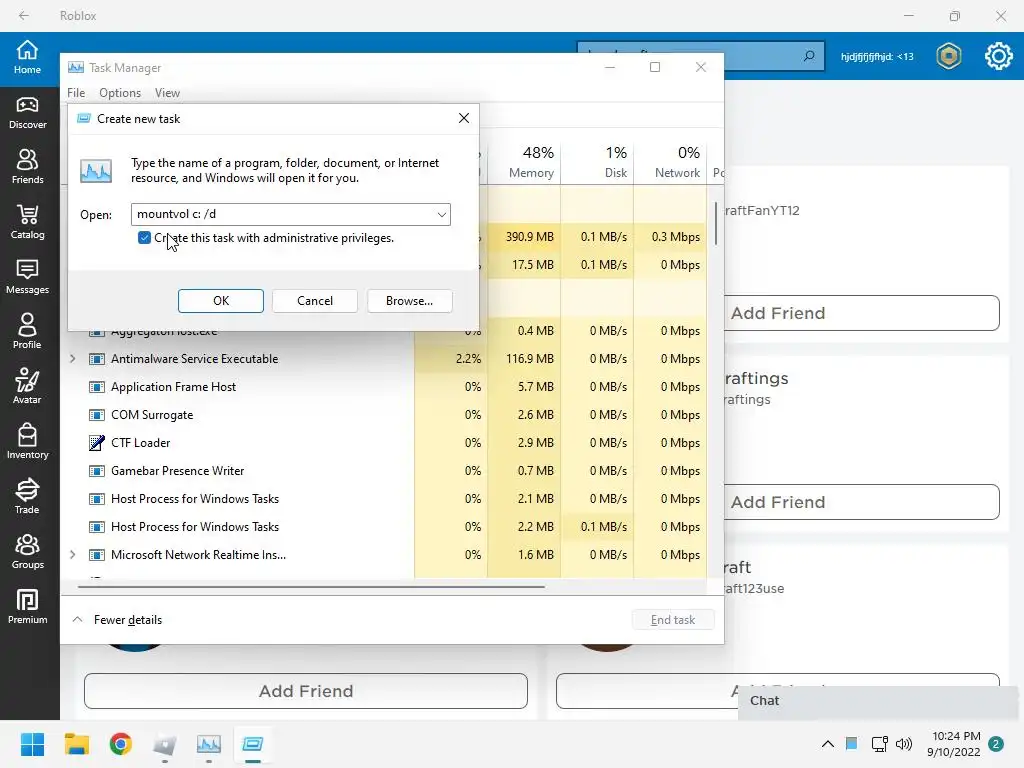Open Roblox settings gear icon
This screenshot has width=1024, height=768.
click(999, 56)
